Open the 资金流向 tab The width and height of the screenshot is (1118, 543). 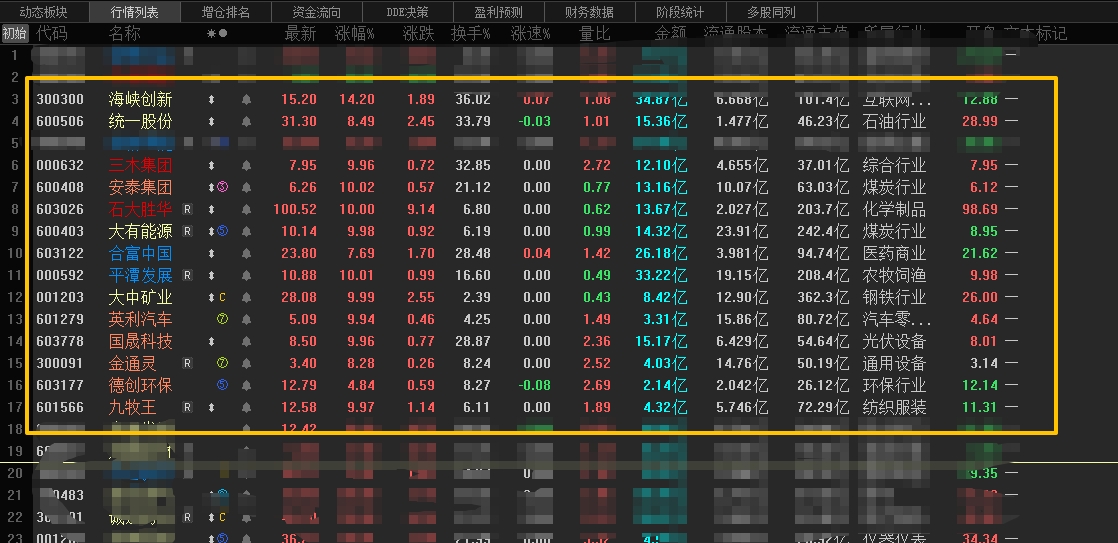coord(317,12)
